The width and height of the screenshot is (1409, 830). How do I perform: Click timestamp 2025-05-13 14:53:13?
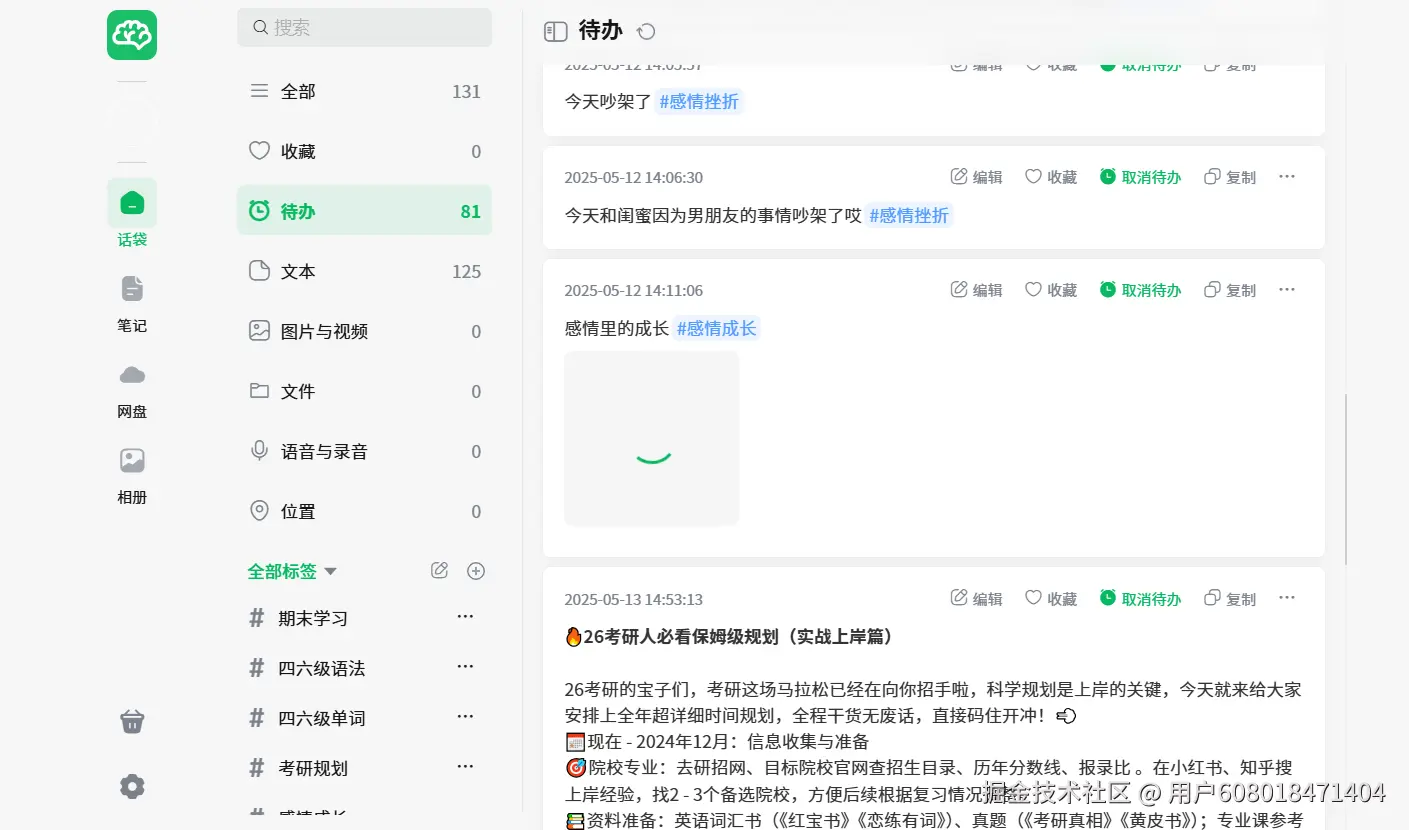(634, 599)
